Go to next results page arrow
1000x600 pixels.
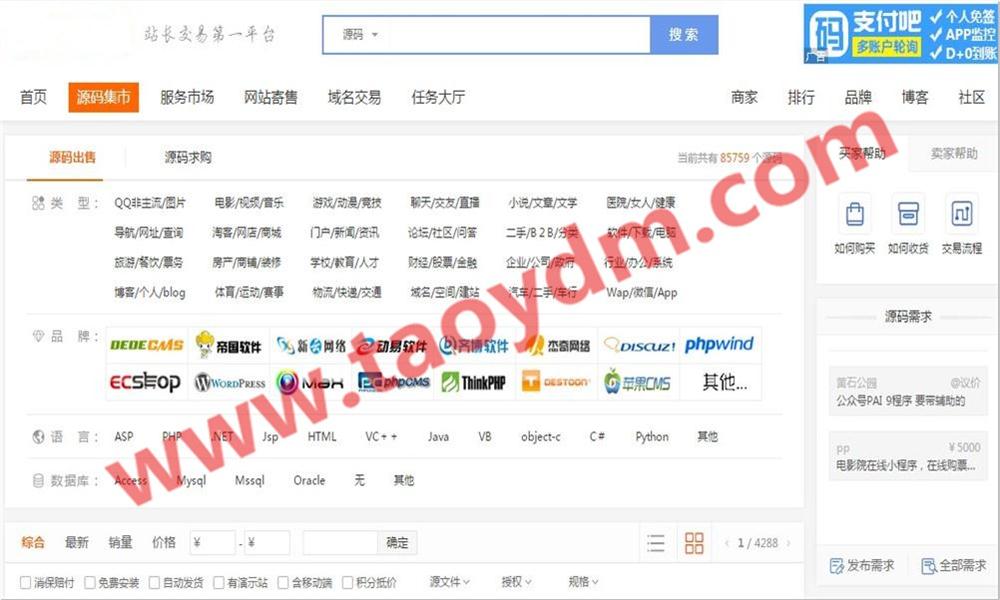click(789, 543)
